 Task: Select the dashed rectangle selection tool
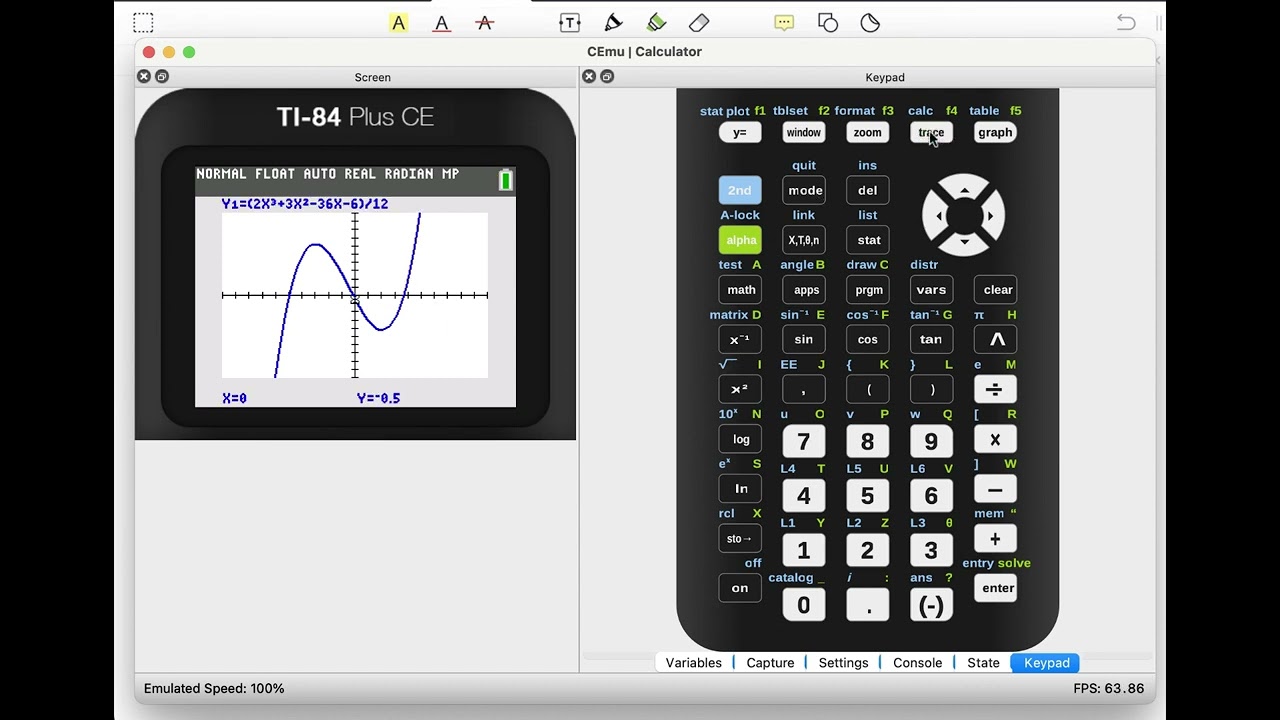click(x=143, y=22)
